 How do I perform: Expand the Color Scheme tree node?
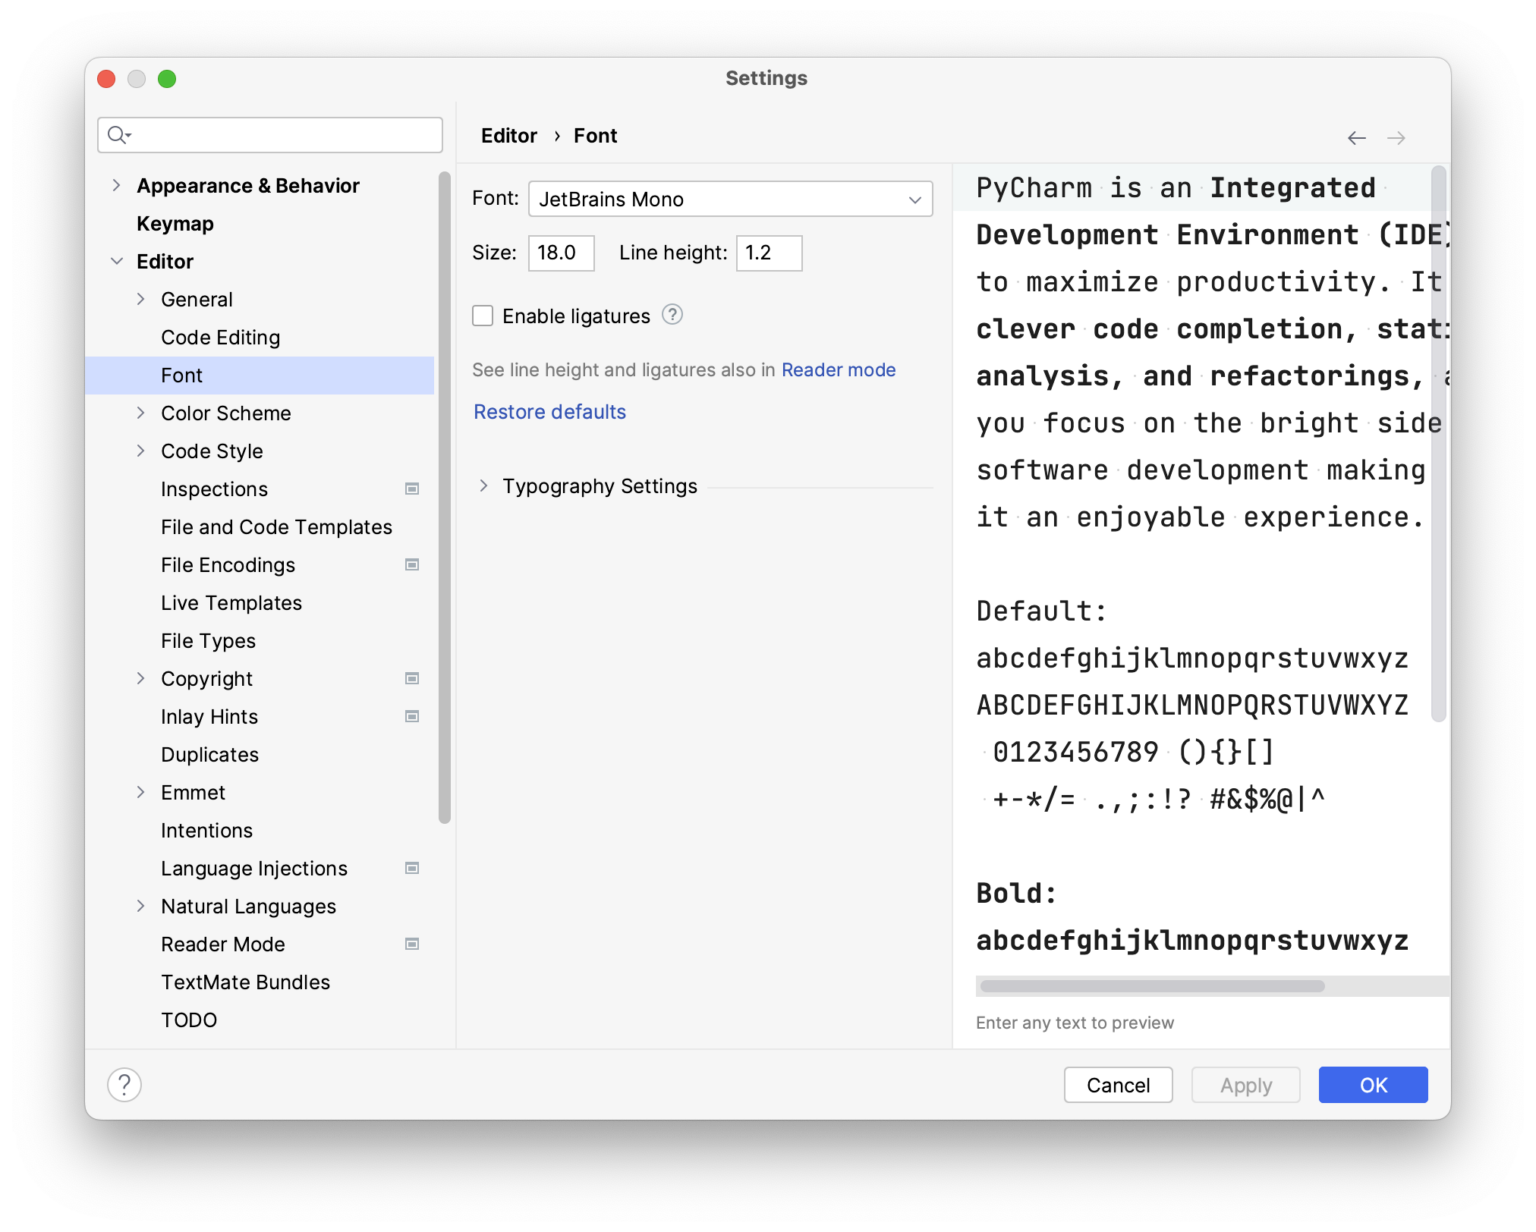tap(141, 413)
